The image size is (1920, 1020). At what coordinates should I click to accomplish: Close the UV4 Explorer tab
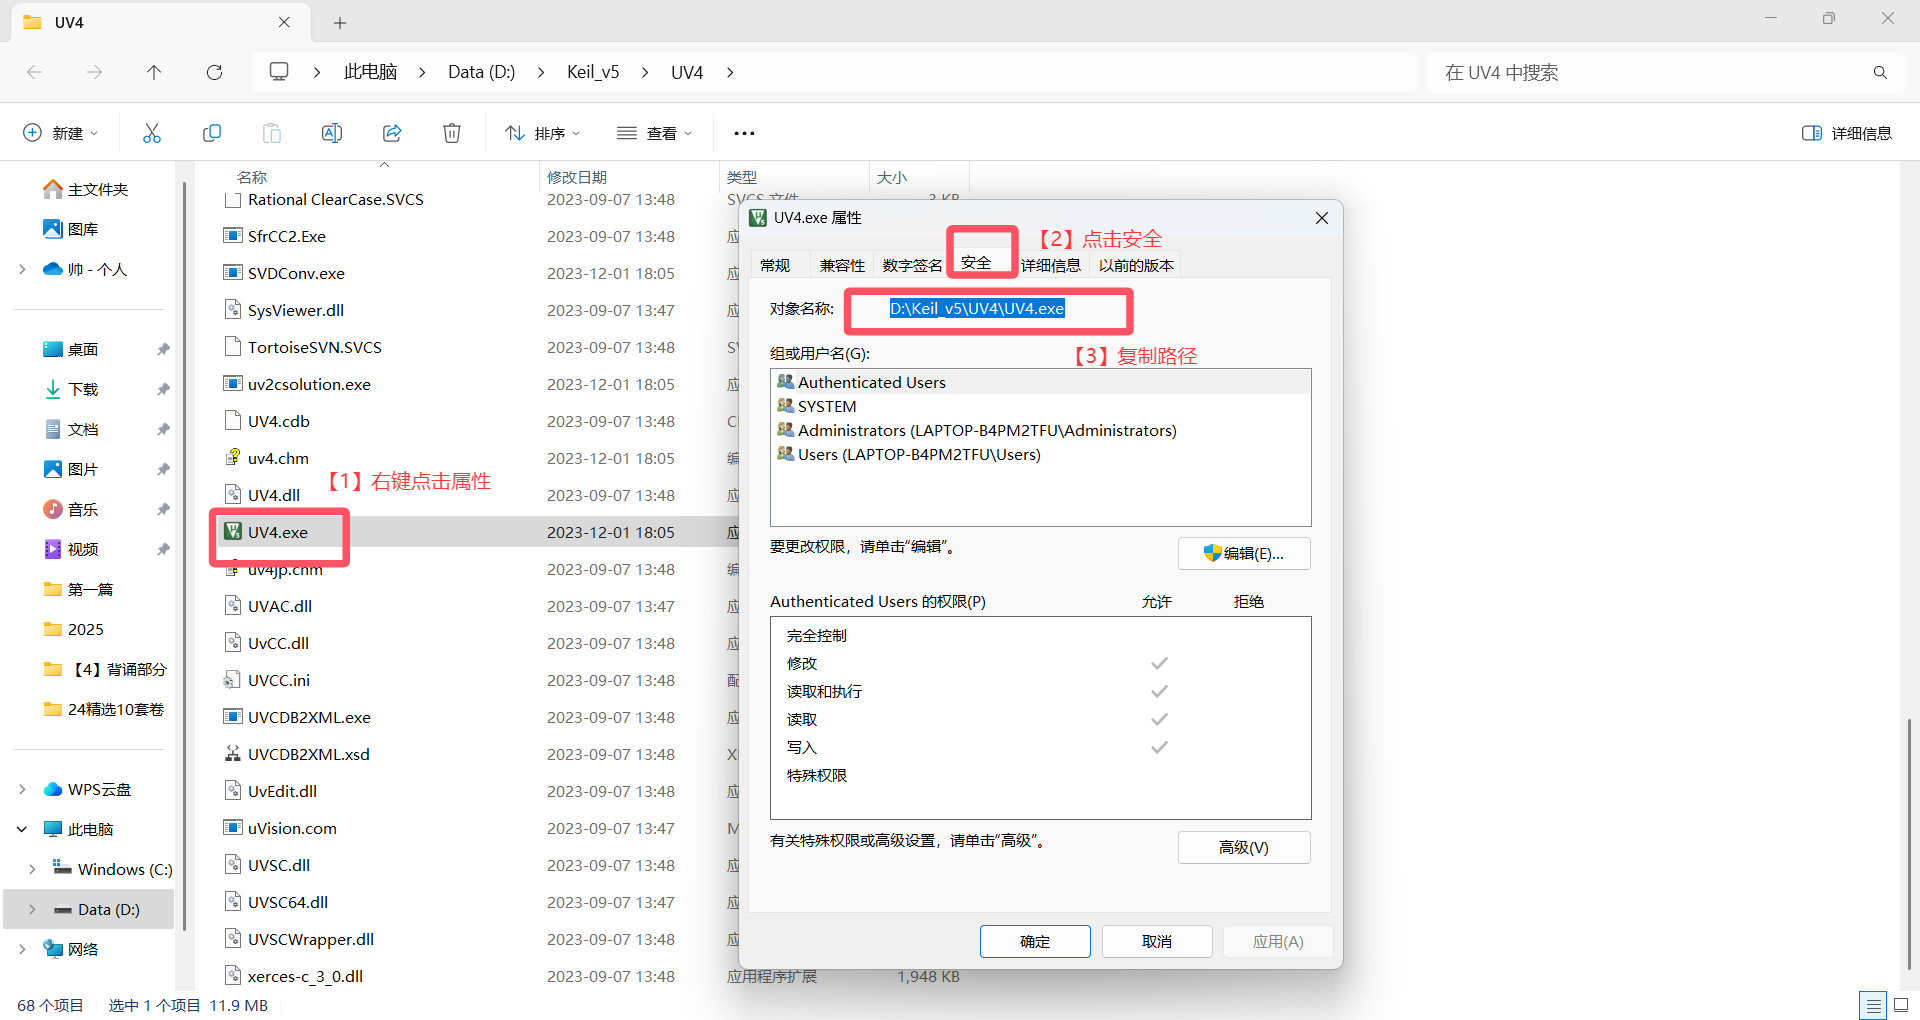click(x=284, y=22)
